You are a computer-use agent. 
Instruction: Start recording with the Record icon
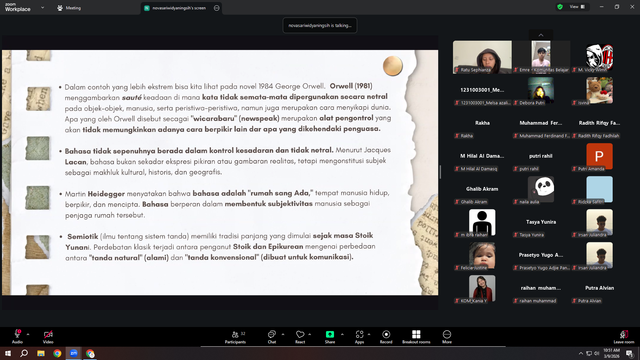(386, 334)
